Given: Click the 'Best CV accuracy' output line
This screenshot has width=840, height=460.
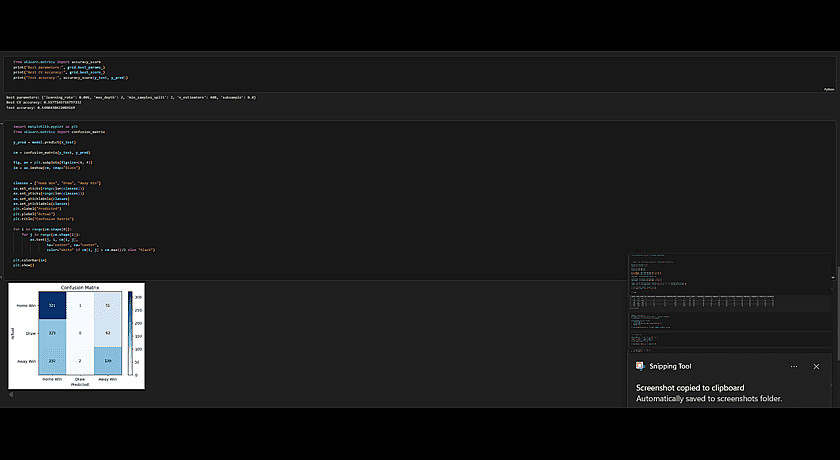Looking at the screenshot, I should click(43, 102).
